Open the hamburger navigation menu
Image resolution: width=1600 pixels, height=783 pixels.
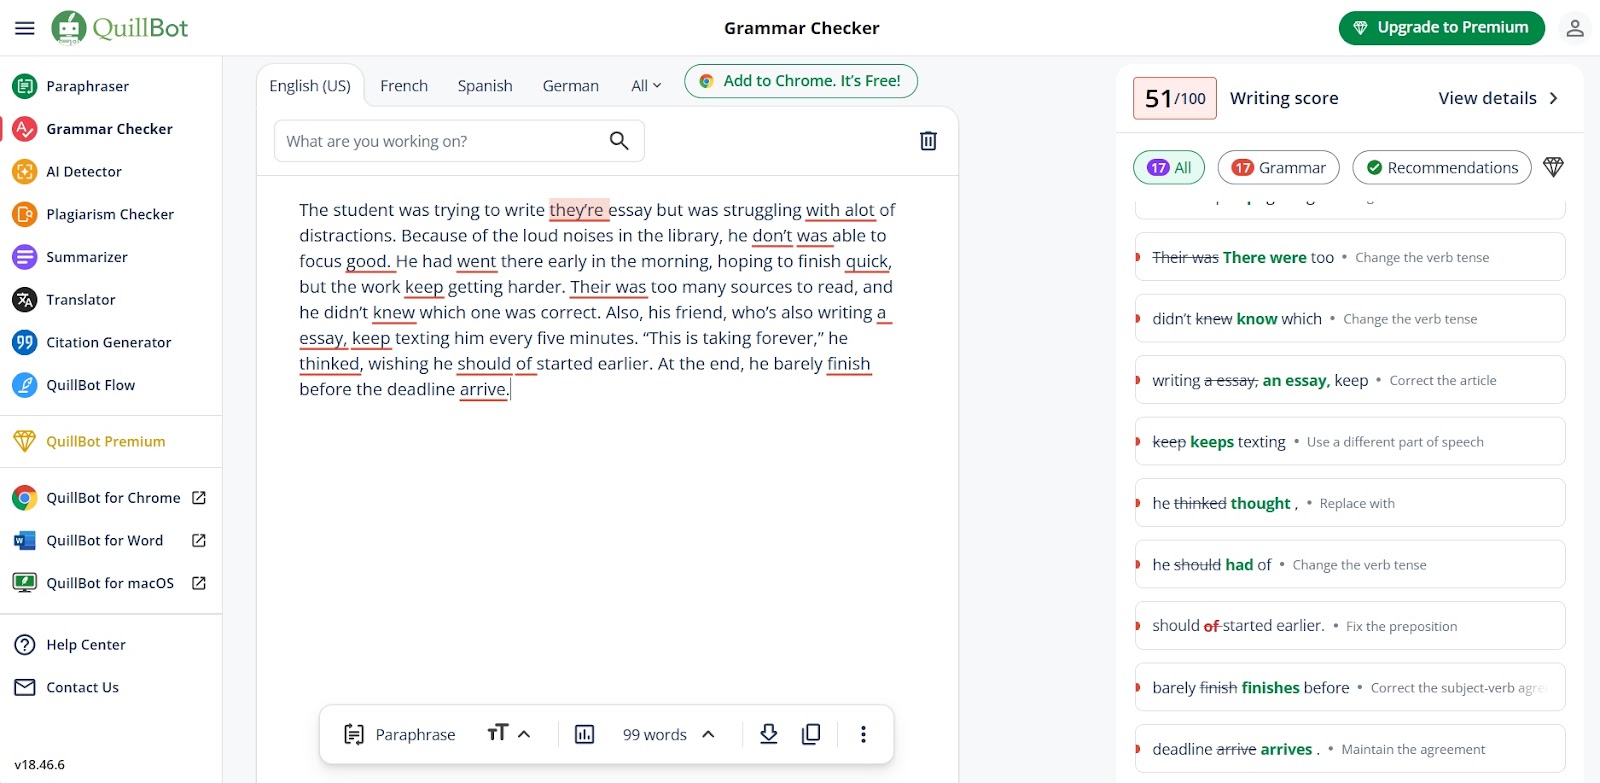pyautogui.click(x=25, y=28)
